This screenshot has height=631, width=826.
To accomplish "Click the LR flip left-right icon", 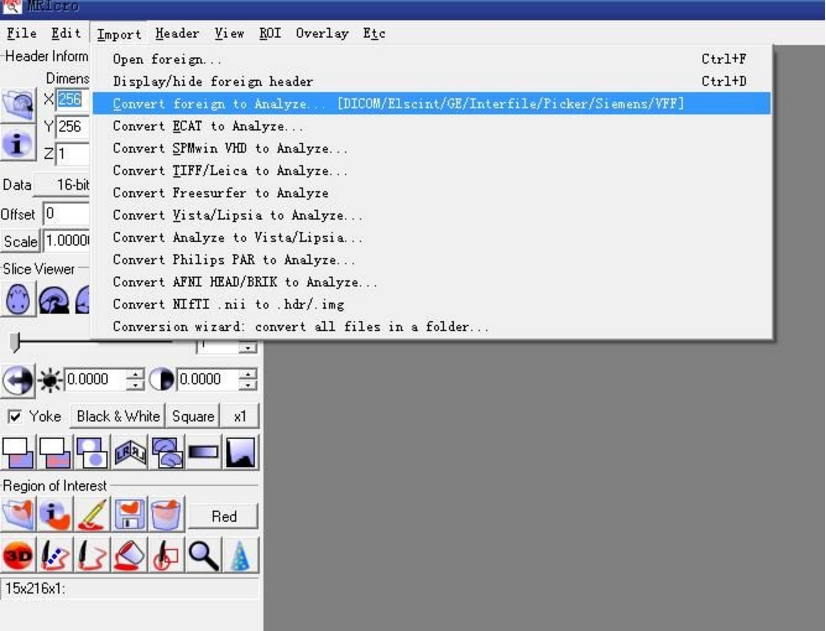I will coord(130,452).
